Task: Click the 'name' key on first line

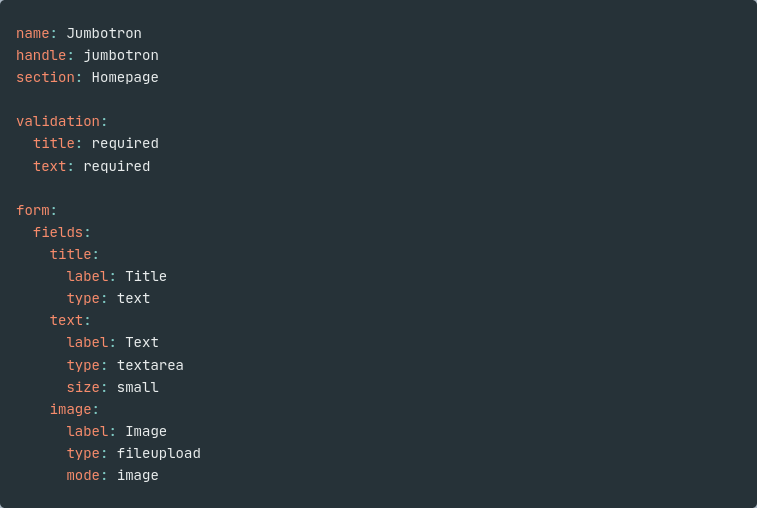Action: point(33,33)
